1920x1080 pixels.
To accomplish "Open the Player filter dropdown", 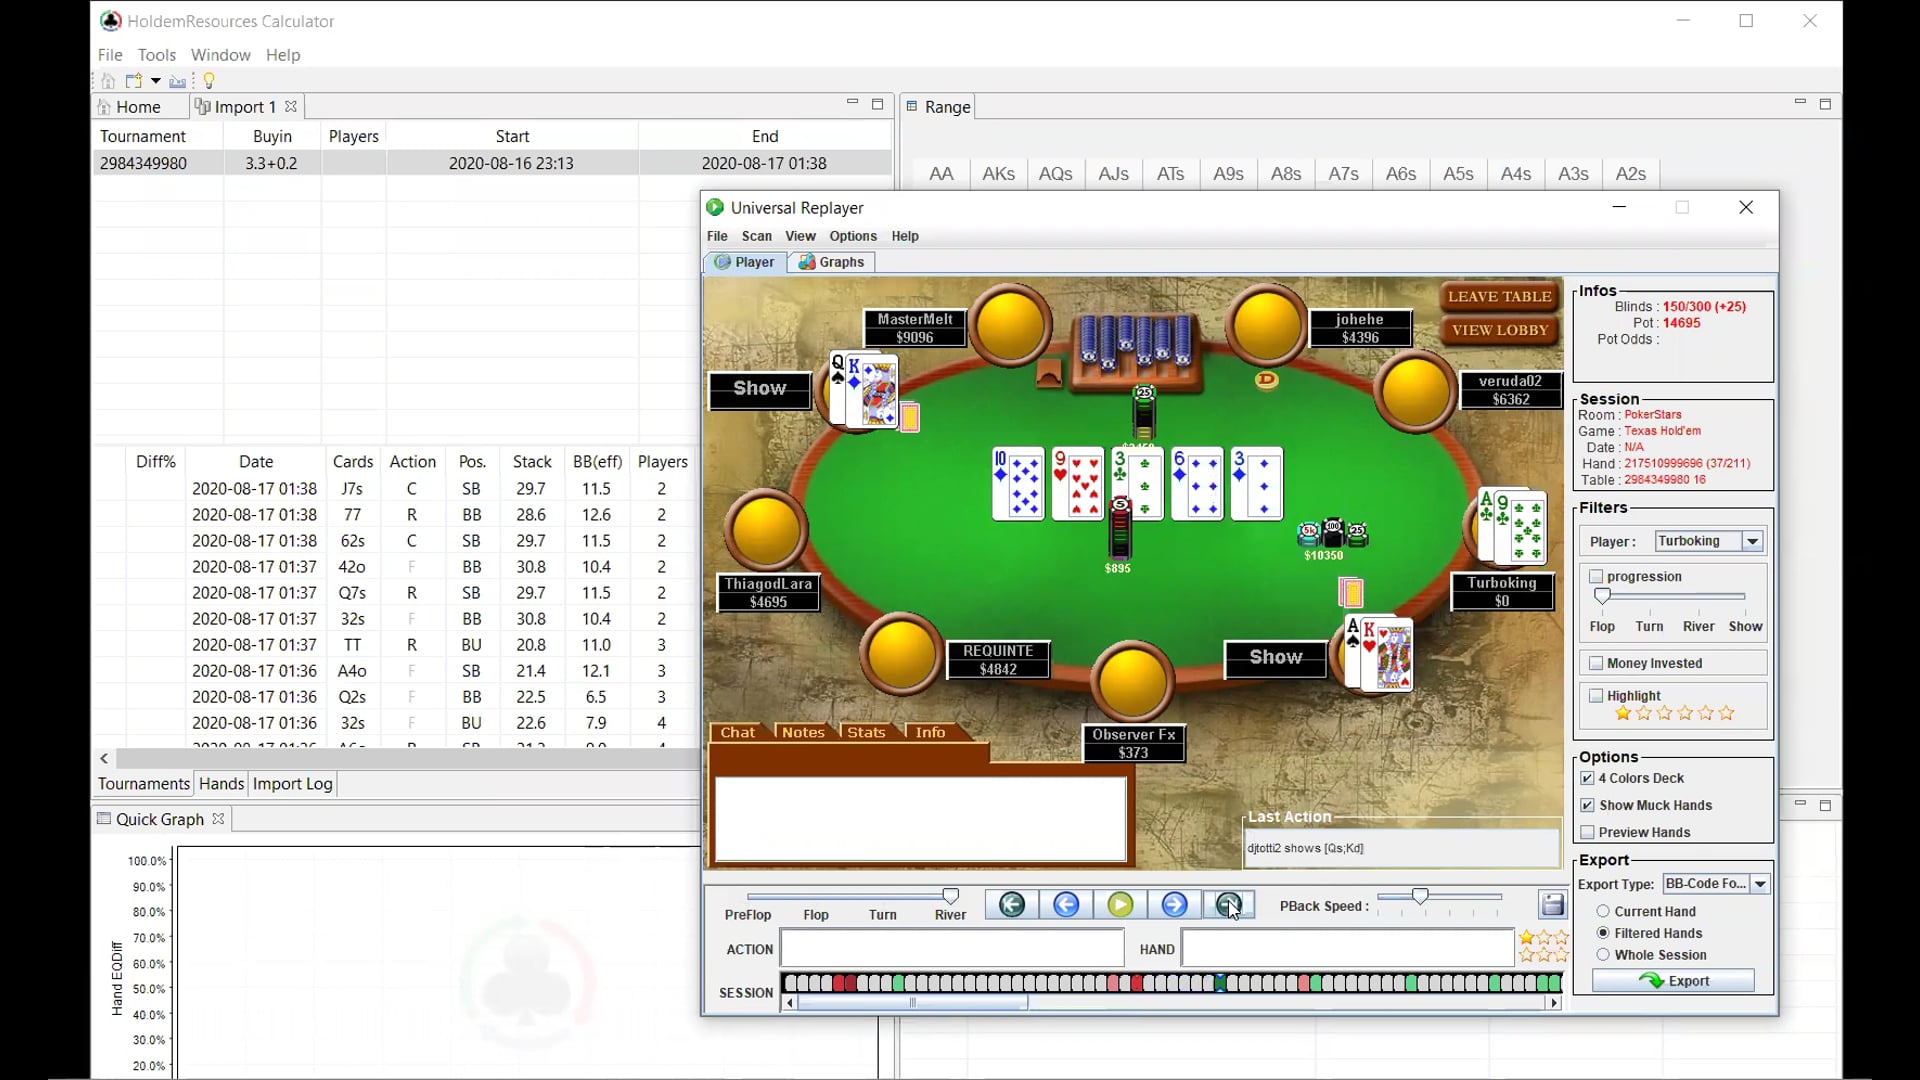I will click(1752, 541).
